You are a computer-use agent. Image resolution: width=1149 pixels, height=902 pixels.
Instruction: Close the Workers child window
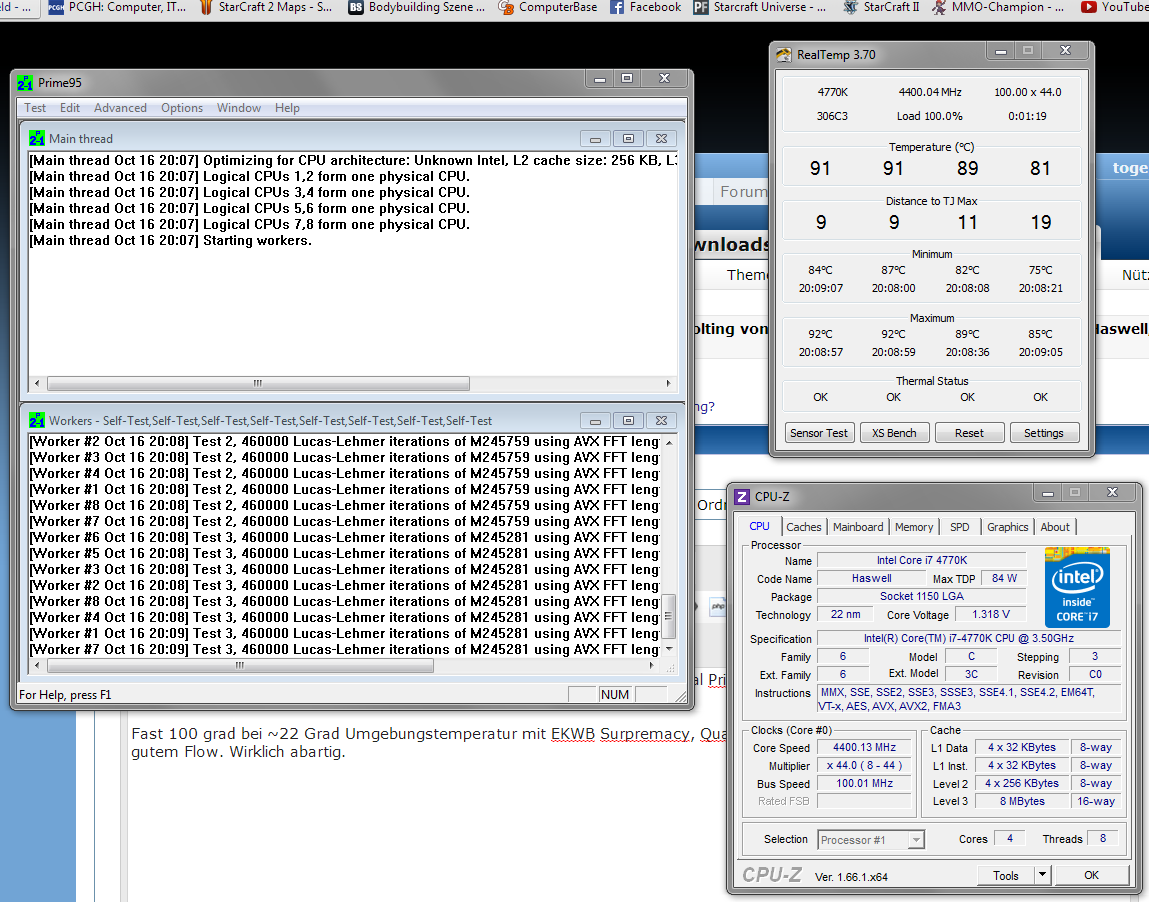[x=662, y=421]
